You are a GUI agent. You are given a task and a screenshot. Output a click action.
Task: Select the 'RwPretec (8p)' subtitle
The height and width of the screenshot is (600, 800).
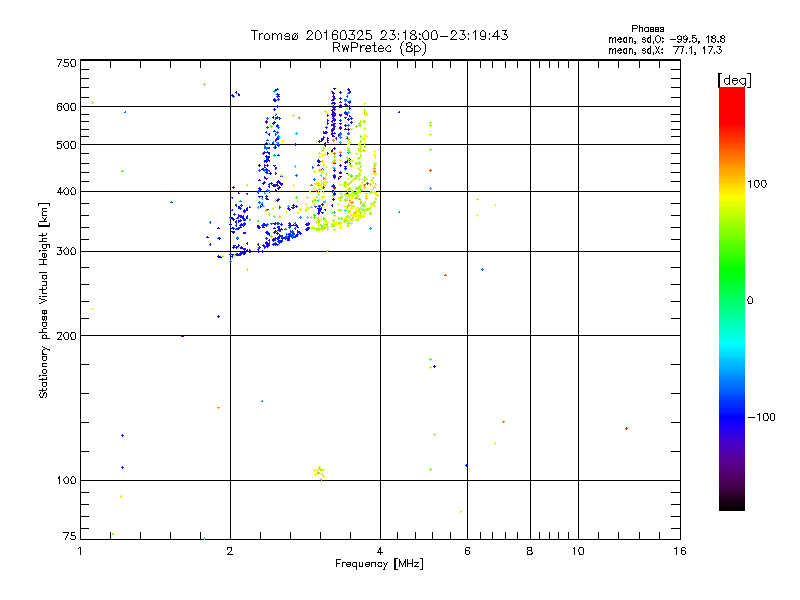pyautogui.click(x=379, y=48)
